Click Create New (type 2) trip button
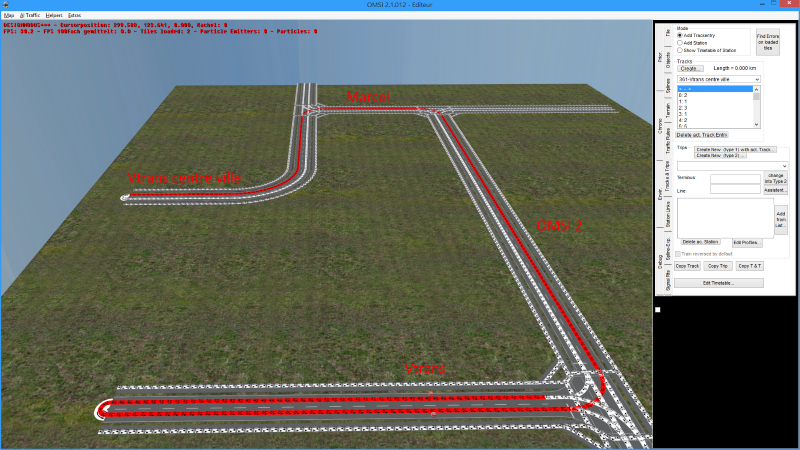This screenshot has height=450, width=800. [x=720, y=155]
